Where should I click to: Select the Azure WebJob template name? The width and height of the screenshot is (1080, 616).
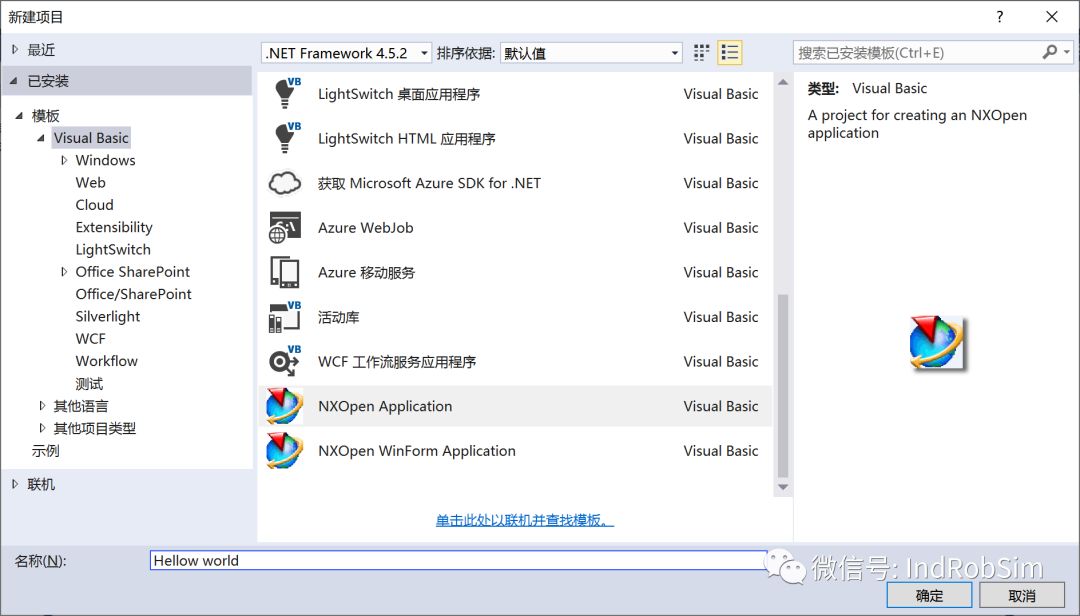tap(366, 227)
